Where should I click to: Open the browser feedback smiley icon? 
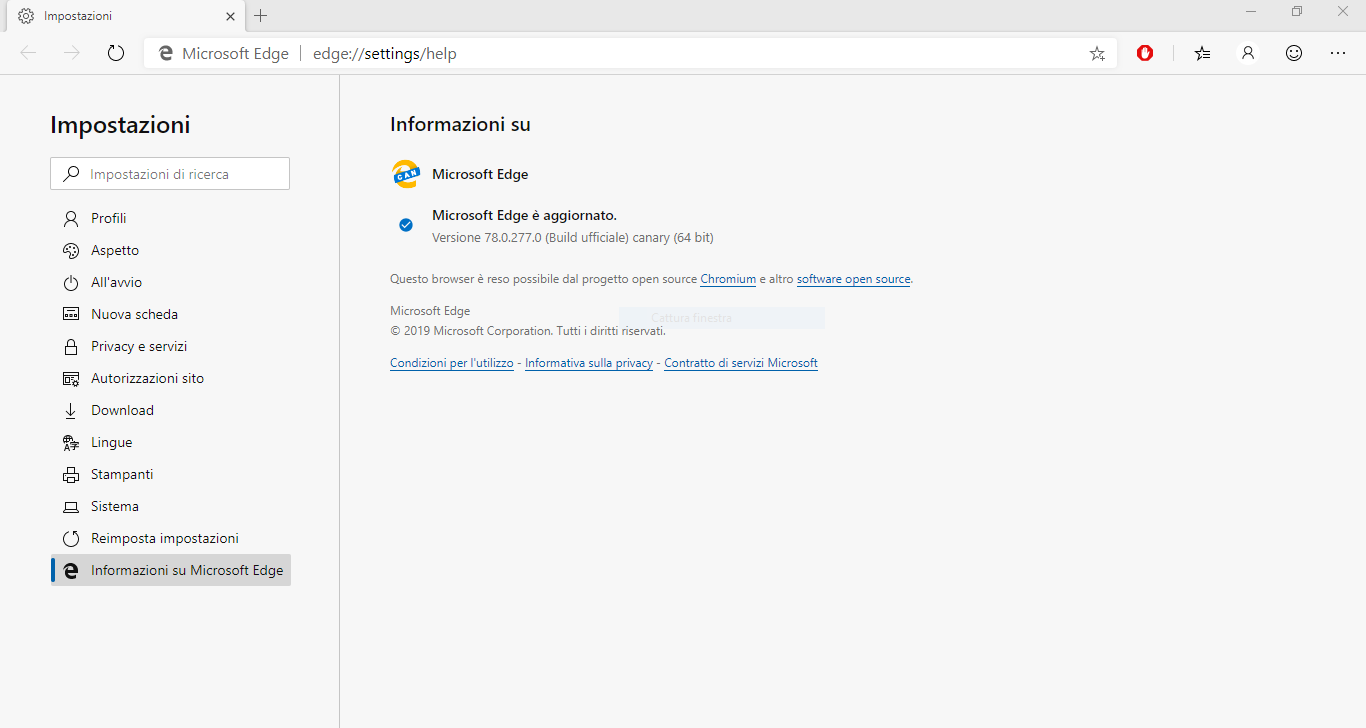click(x=1293, y=53)
